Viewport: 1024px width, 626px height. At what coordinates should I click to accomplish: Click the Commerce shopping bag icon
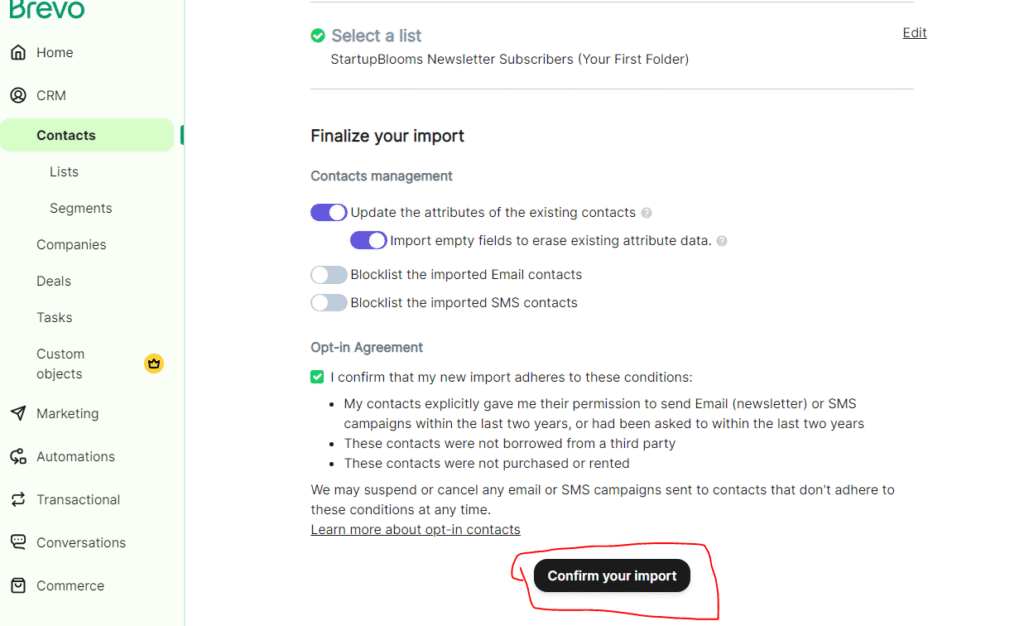pyautogui.click(x=18, y=586)
